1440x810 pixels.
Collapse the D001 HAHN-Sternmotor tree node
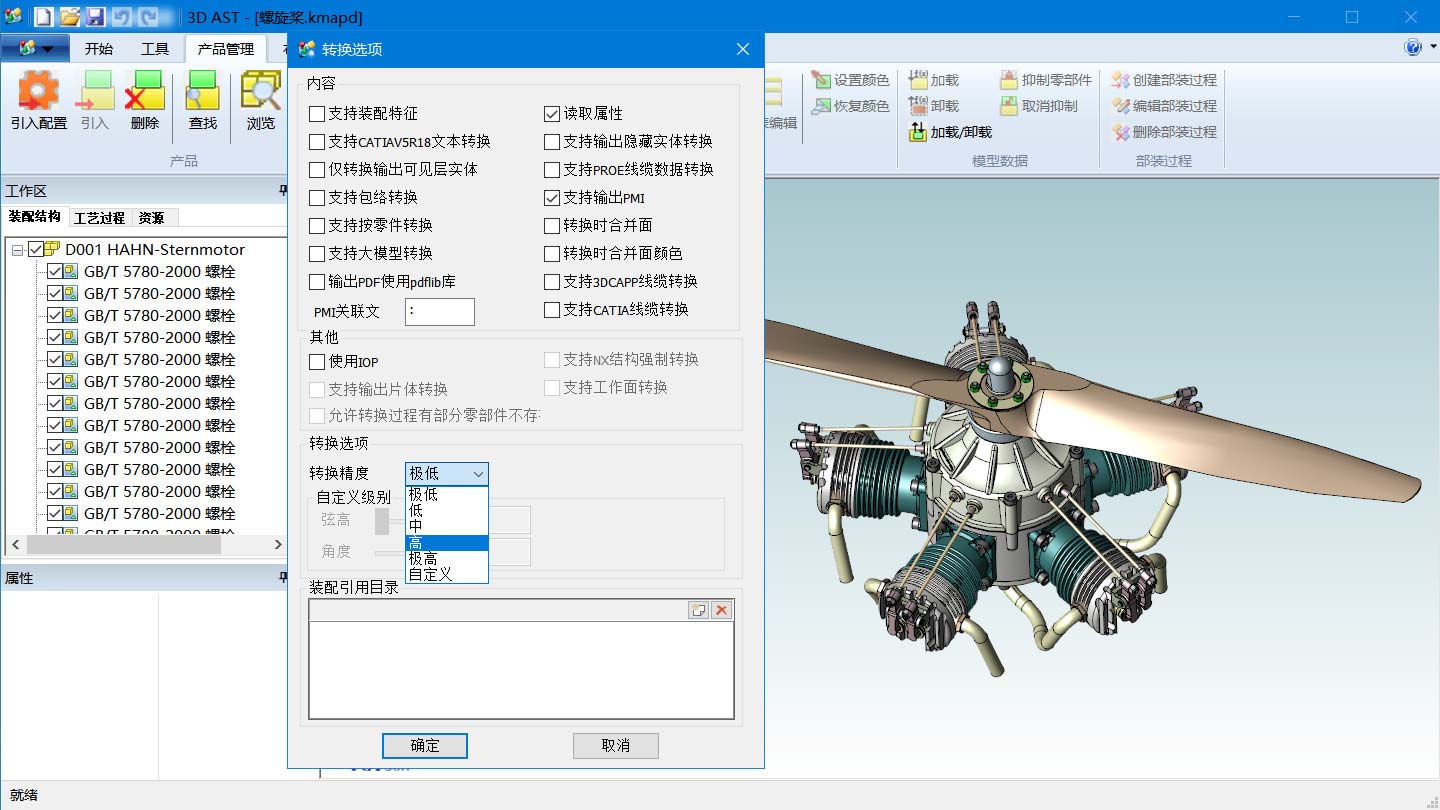click(x=16, y=250)
